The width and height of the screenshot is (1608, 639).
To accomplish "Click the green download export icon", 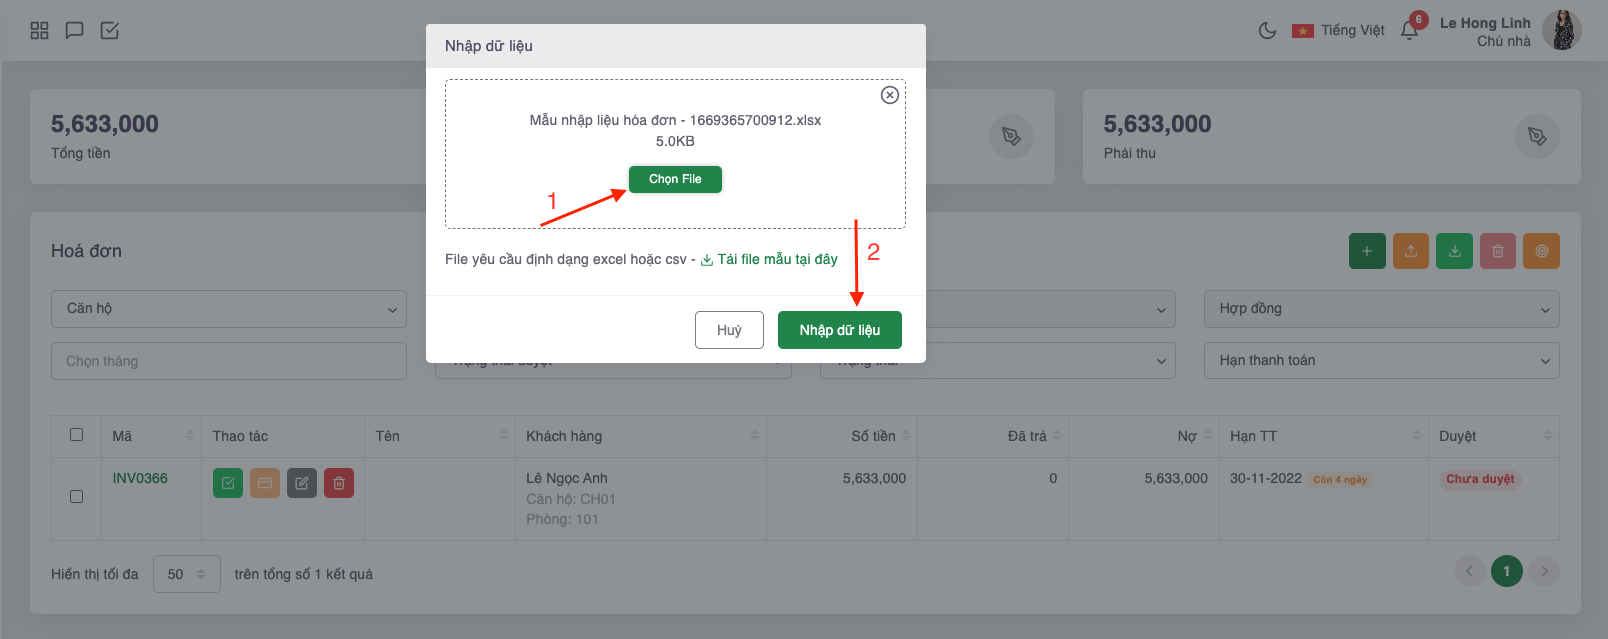I will pos(1454,251).
